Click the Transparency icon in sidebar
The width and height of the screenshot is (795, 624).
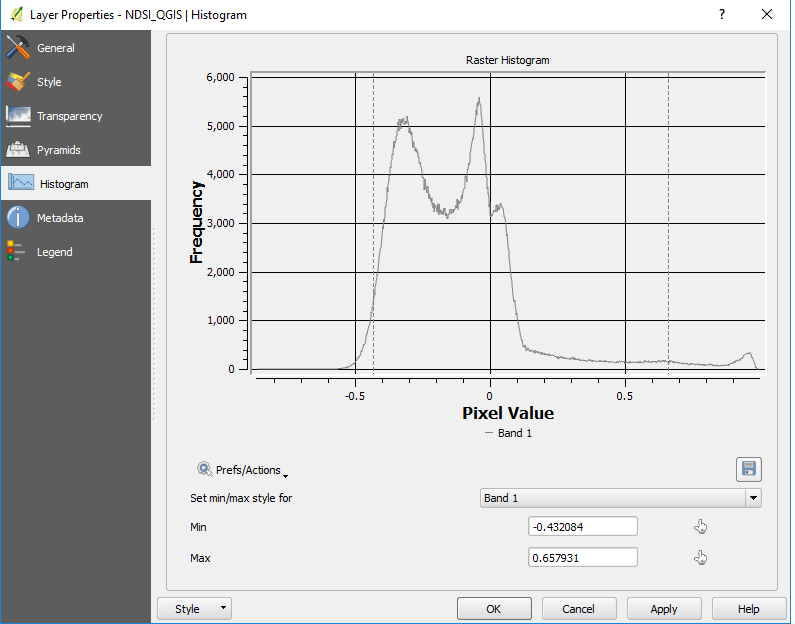(19, 116)
